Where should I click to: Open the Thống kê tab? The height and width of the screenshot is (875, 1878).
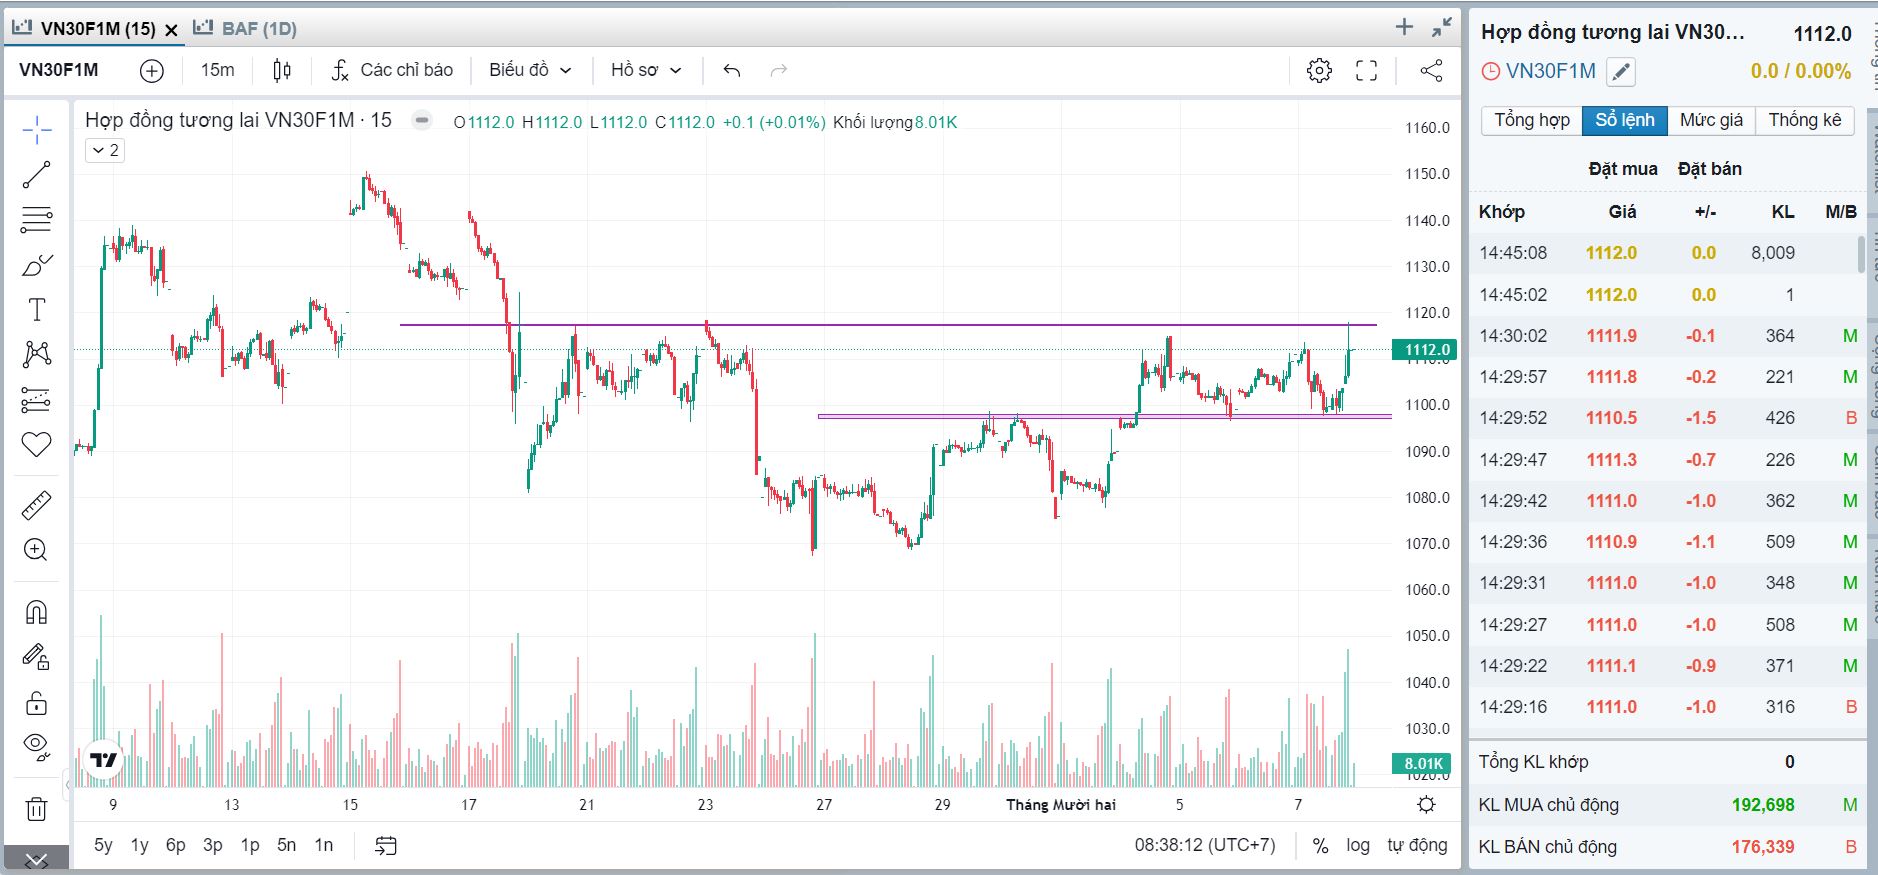[1805, 120]
